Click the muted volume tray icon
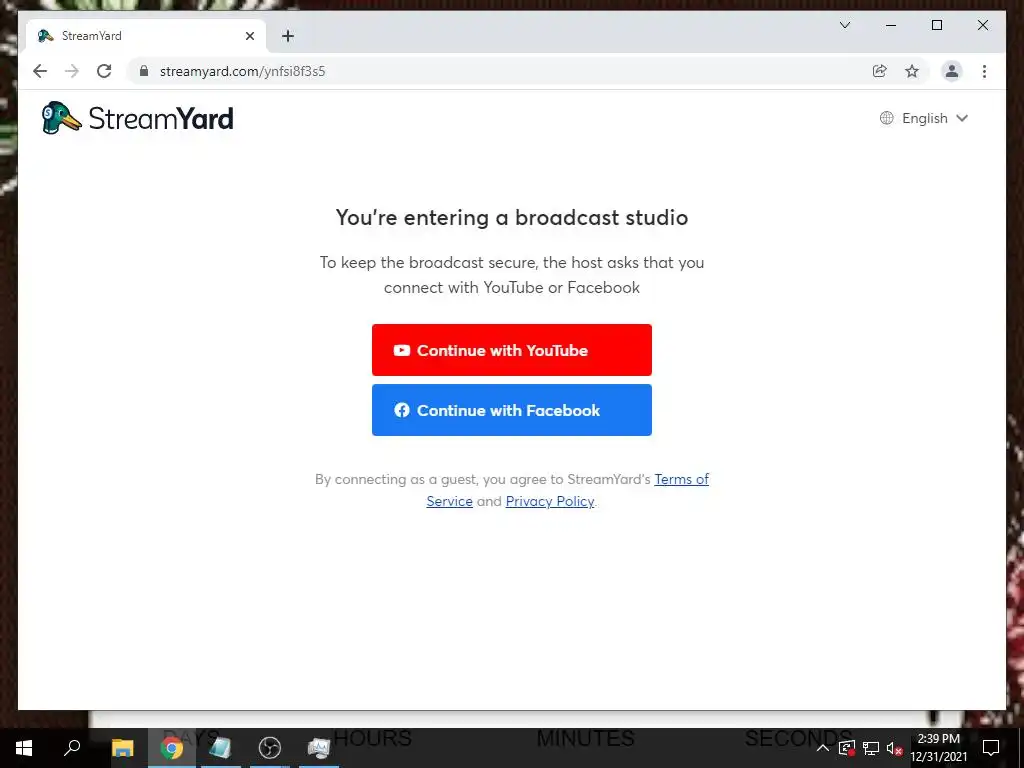Screen dimensions: 1024x768 point(894,748)
